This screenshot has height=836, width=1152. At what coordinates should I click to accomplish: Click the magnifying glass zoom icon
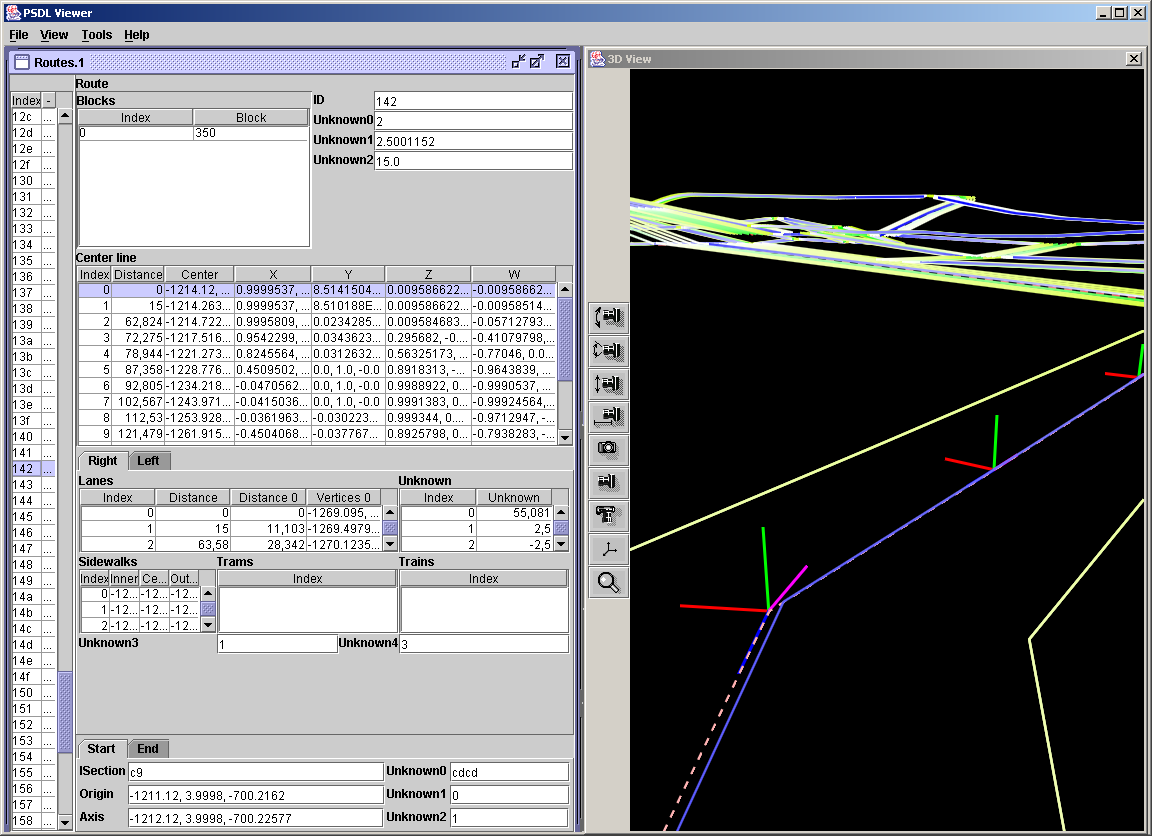(608, 582)
